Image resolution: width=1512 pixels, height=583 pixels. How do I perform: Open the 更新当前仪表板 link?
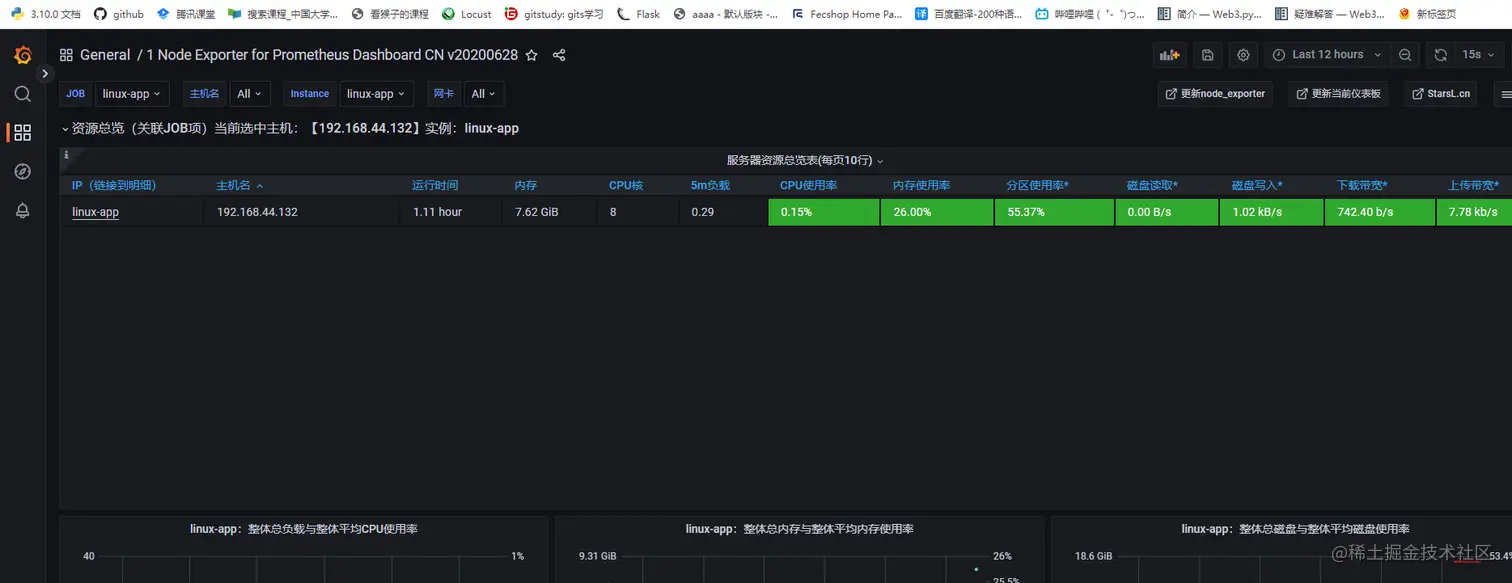(1339, 94)
